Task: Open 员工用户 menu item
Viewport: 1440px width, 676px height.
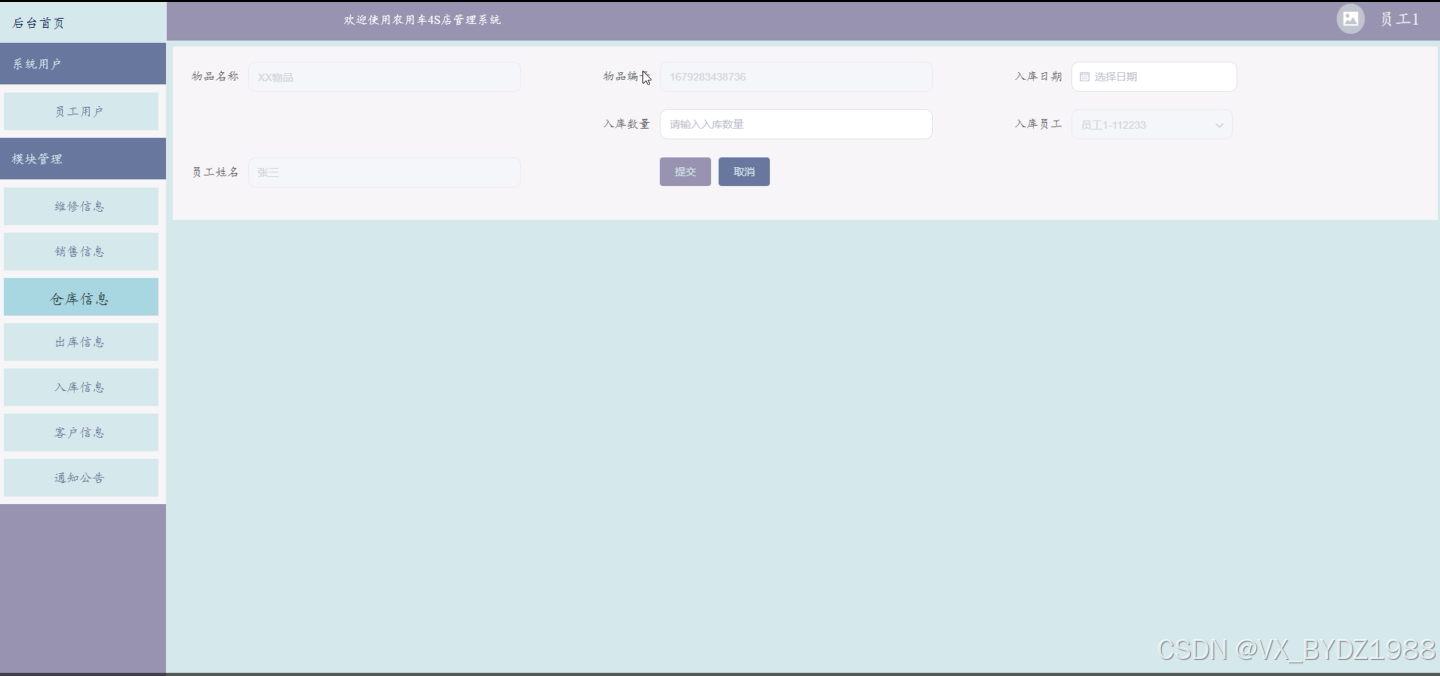Action: click(81, 111)
